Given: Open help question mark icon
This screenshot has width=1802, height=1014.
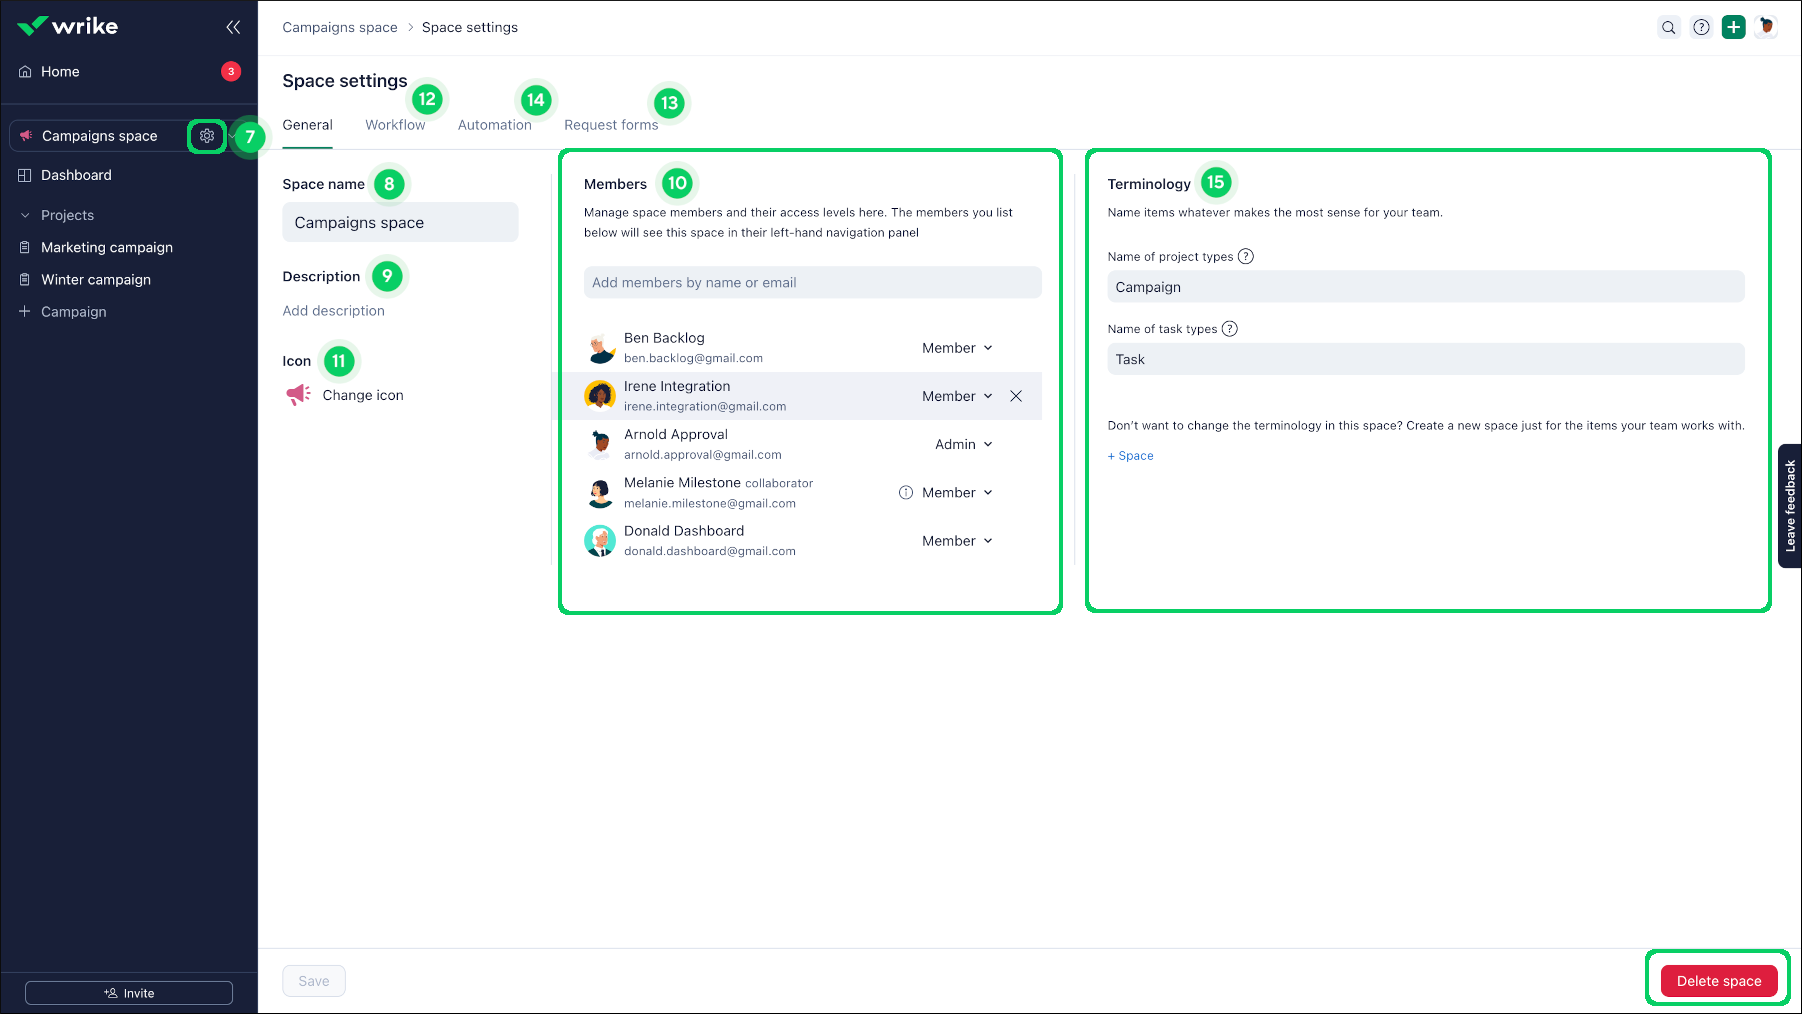Looking at the screenshot, I should [1701, 28].
